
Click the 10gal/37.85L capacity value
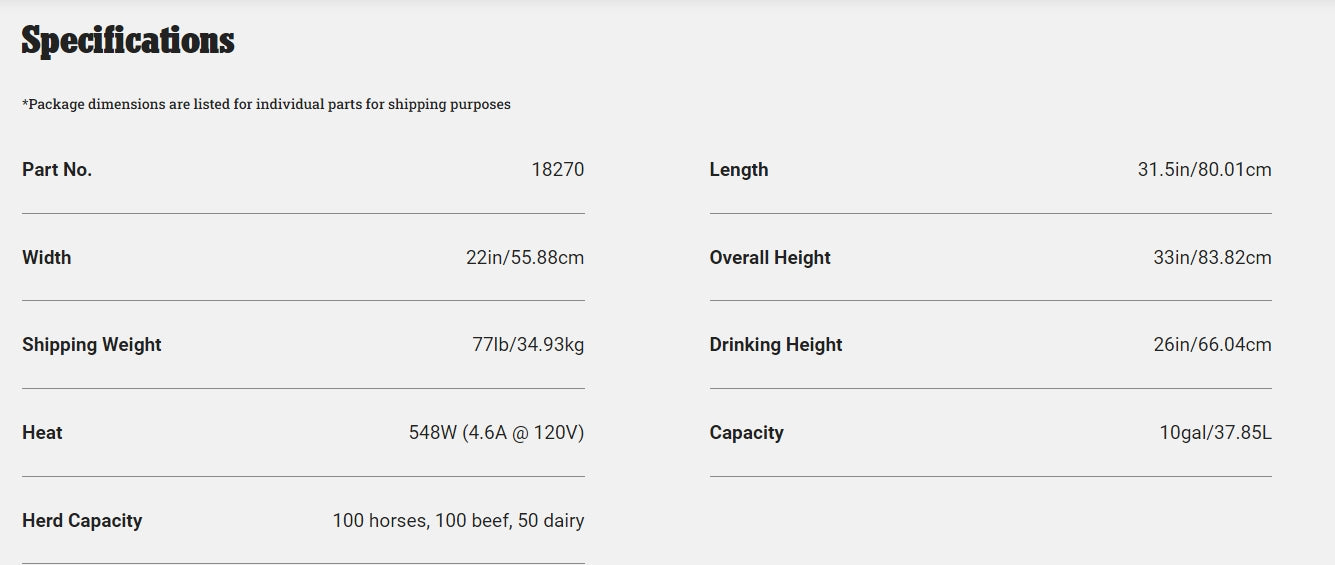tap(1215, 433)
